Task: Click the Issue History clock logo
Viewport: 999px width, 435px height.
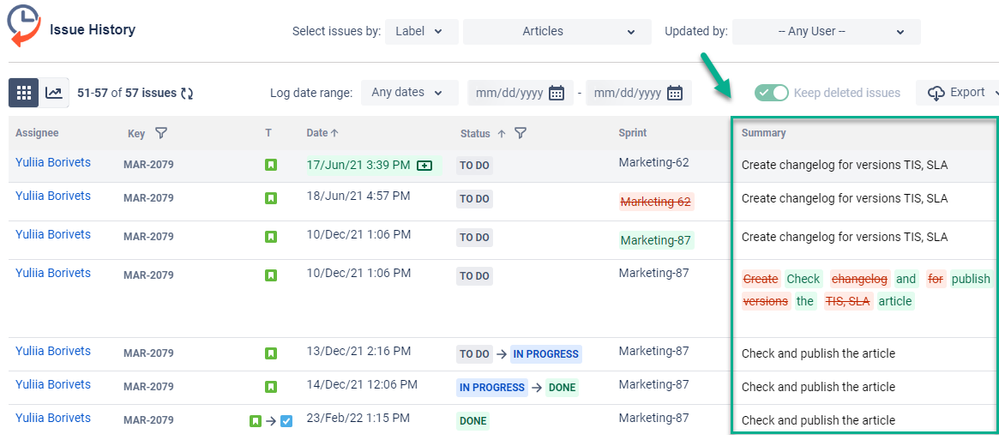Action: pos(24,26)
